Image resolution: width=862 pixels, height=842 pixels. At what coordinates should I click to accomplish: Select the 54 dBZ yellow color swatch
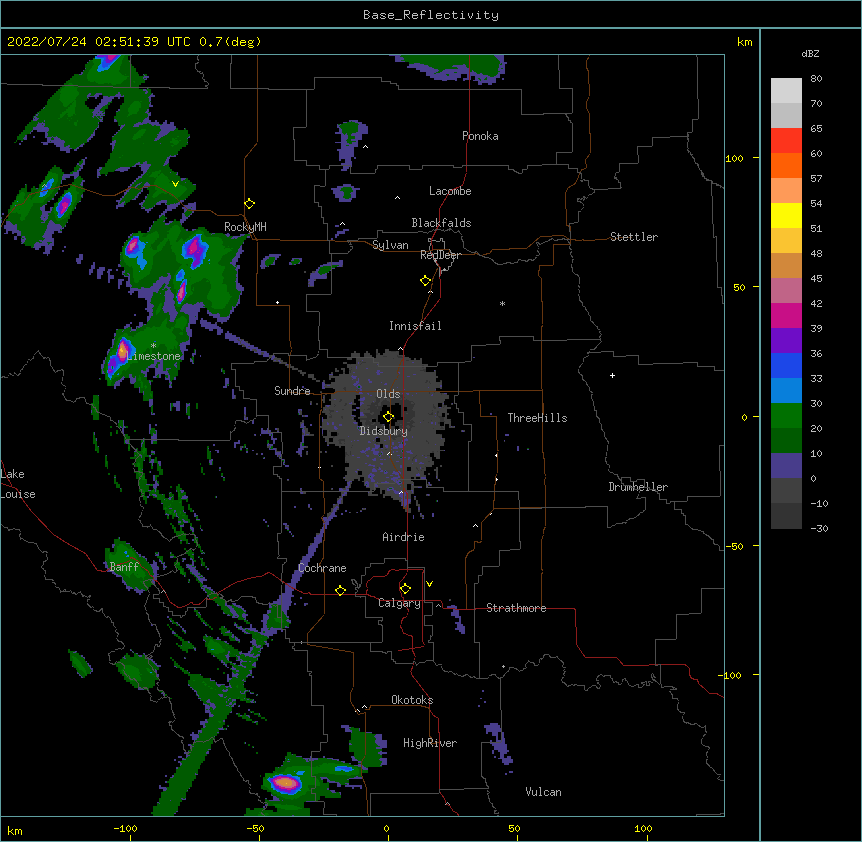coord(786,215)
